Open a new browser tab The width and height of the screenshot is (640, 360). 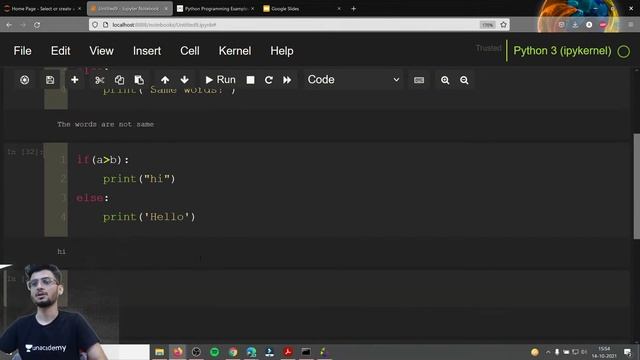pos(353,9)
